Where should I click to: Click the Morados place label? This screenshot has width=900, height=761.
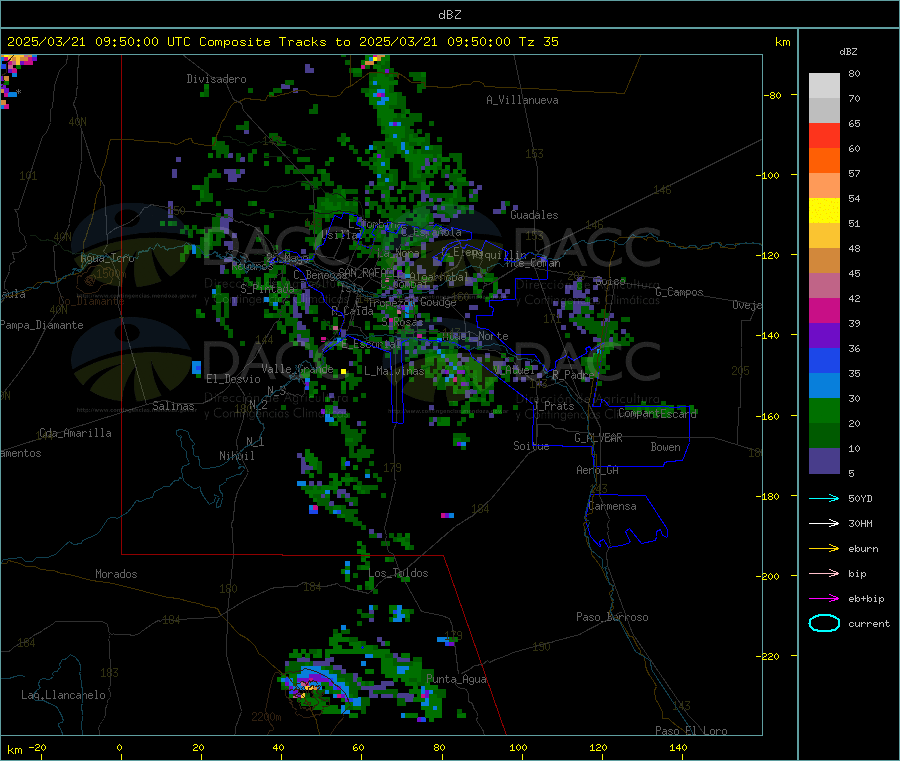click(x=117, y=574)
